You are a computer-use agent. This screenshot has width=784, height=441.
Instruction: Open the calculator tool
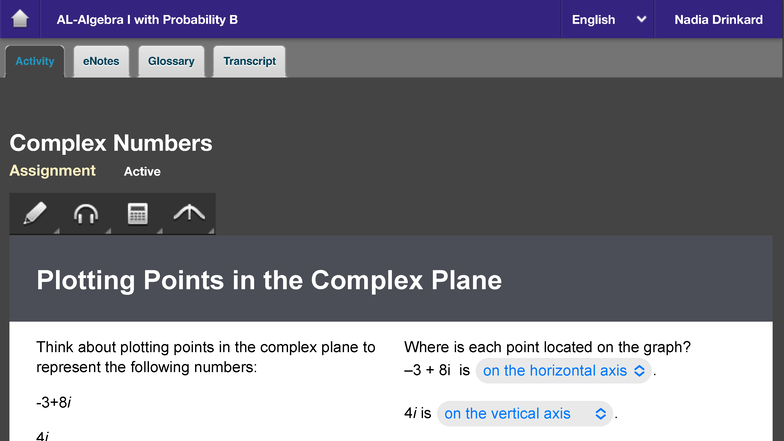(137, 213)
